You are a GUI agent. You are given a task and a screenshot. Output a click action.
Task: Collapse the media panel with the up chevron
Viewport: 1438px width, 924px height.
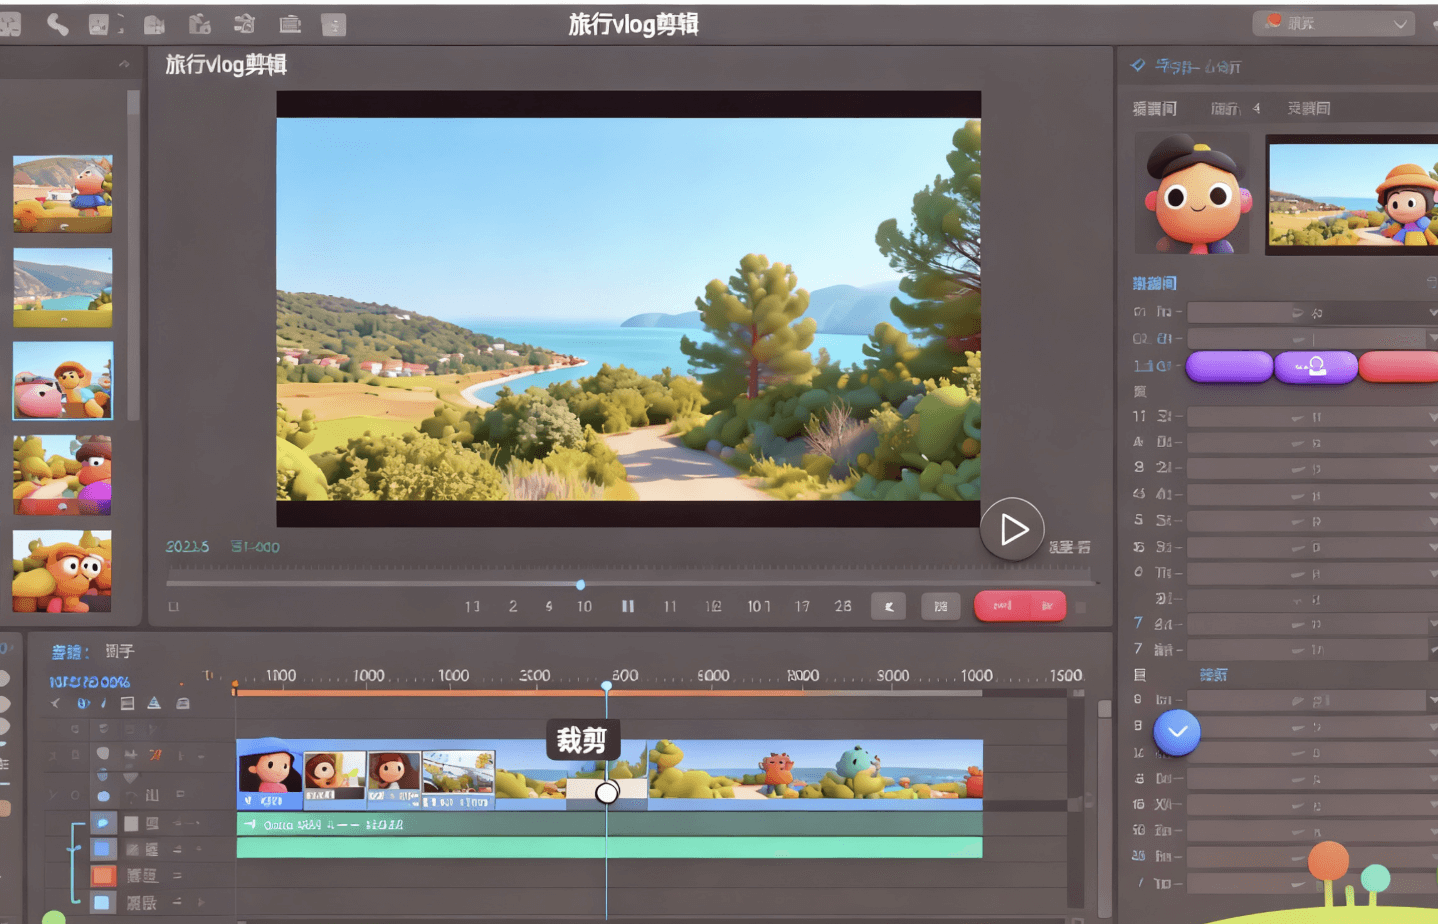click(x=124, y=65)
